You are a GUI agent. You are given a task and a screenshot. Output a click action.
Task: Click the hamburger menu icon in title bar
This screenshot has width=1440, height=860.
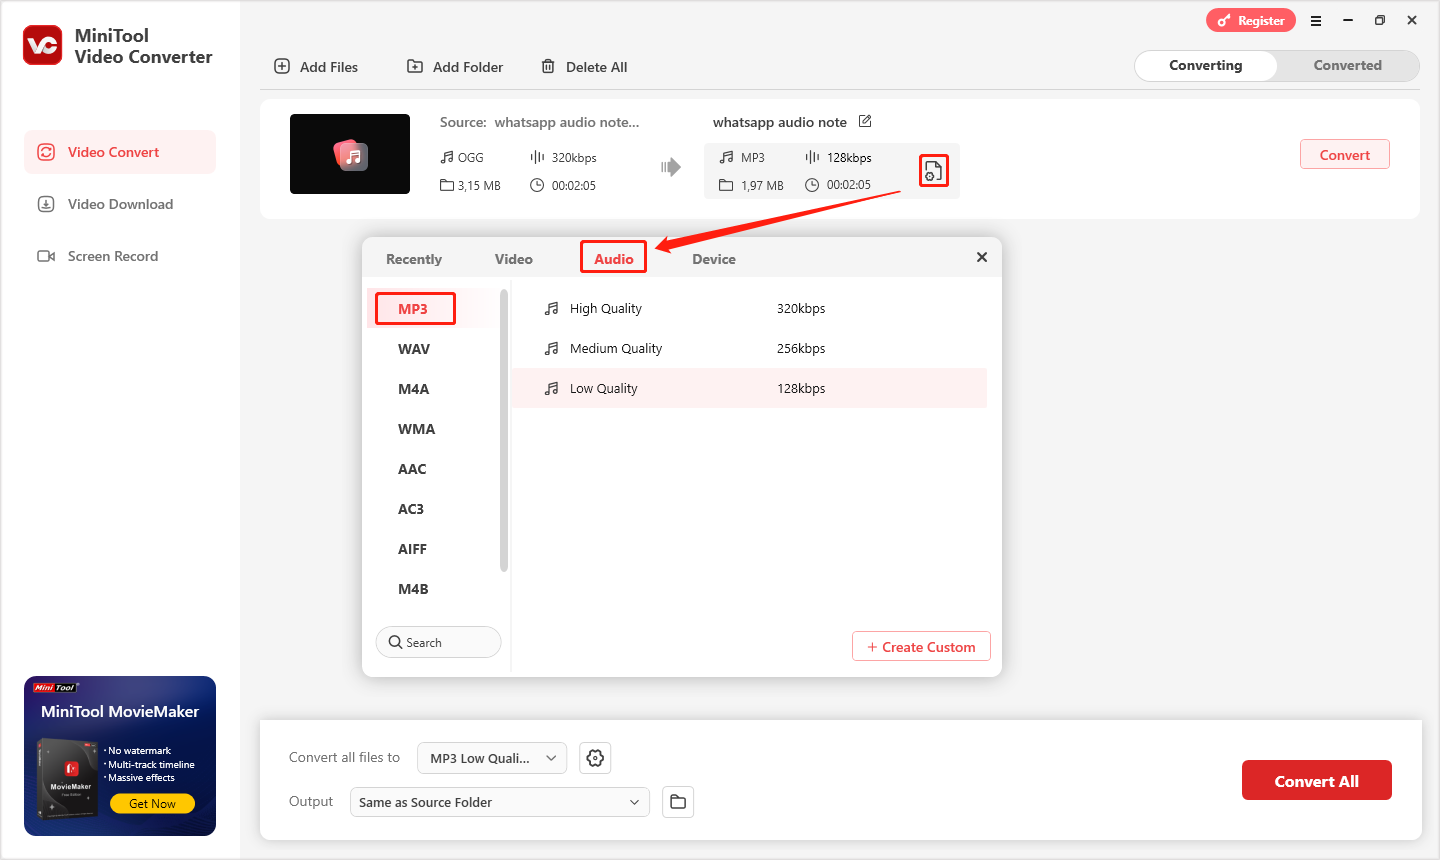[x=1316, y=20]
